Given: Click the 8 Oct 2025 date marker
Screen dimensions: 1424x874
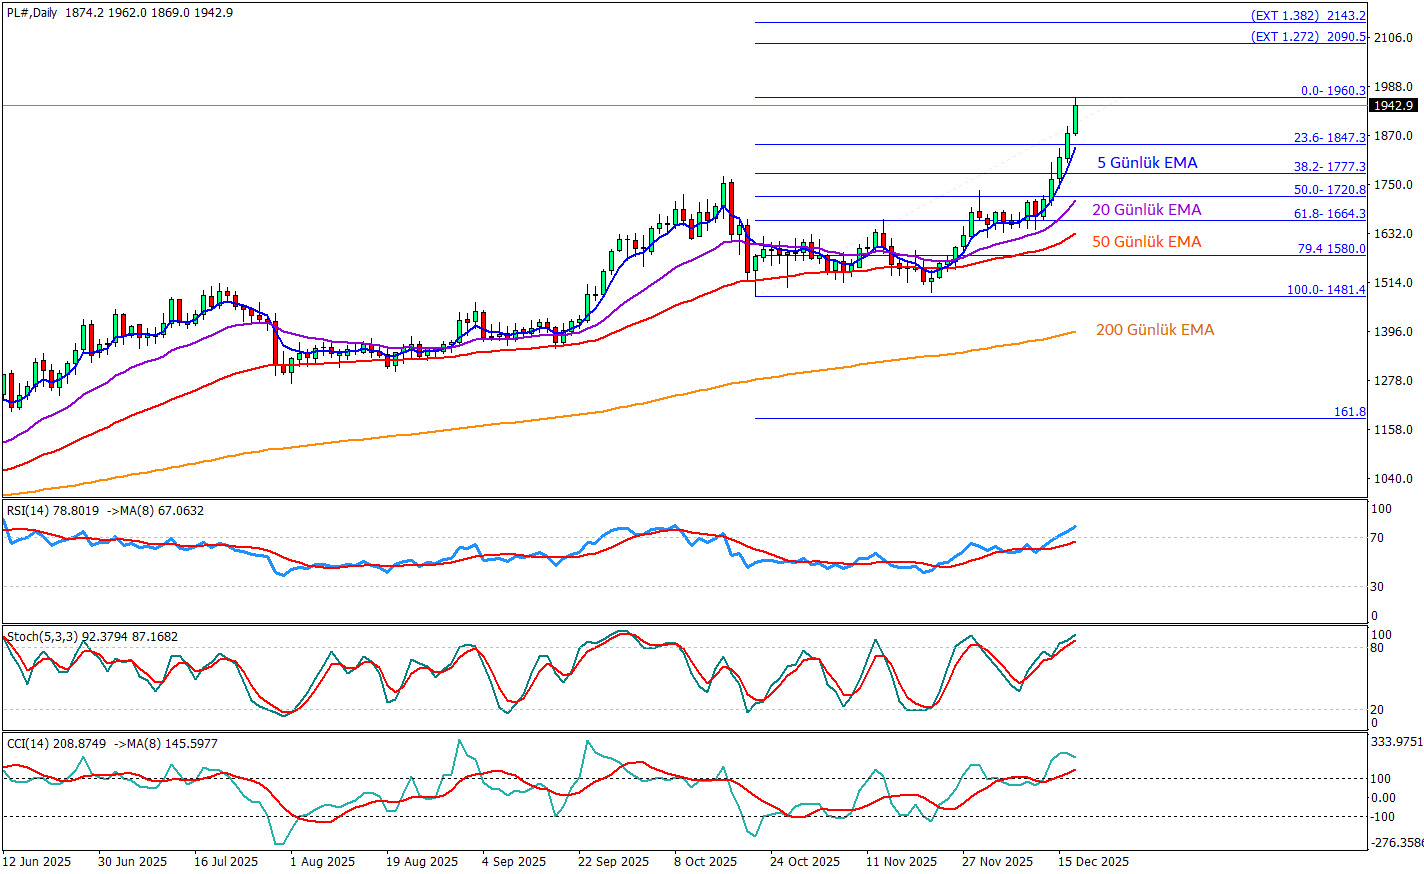Looking at the screenshot, I should (x=705, y=862).
